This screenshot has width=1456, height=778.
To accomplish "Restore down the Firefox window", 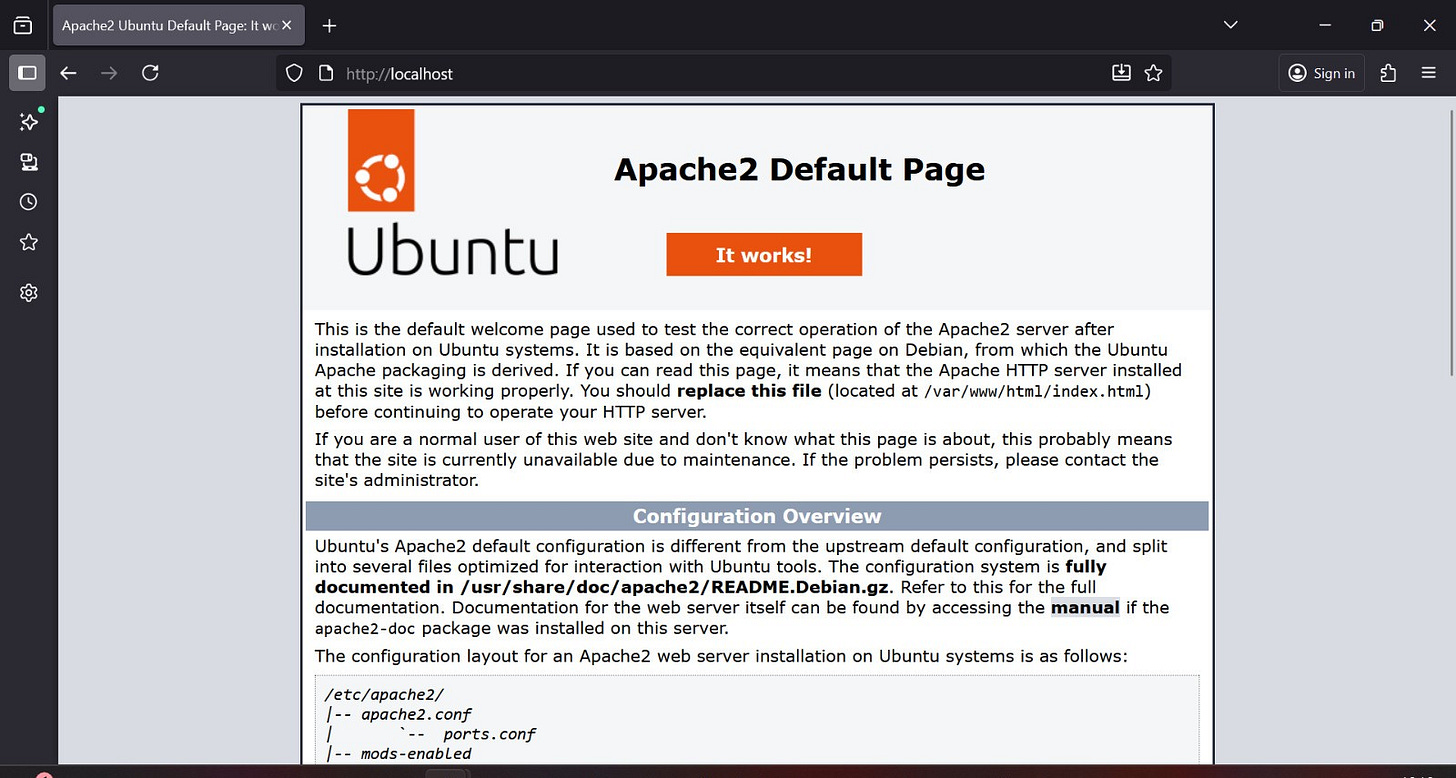I will pos(1377,25).
